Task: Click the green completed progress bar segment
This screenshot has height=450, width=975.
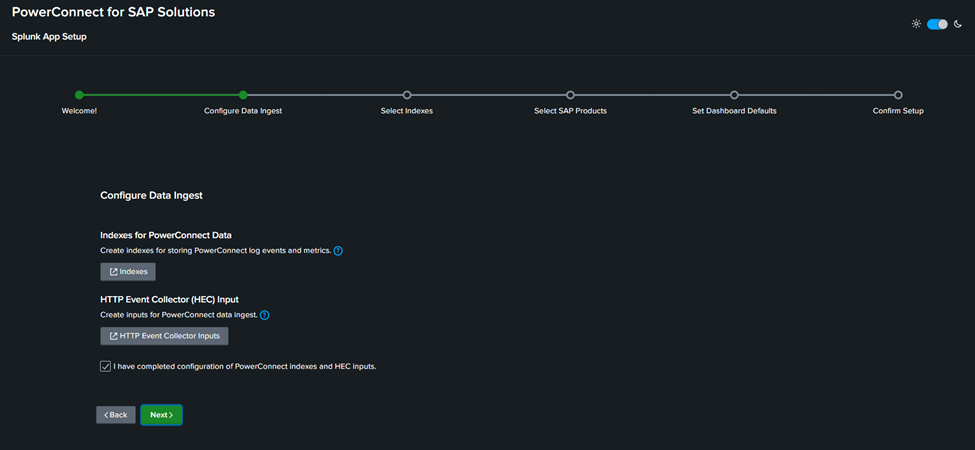Action: pyautogui.click(x=160, y=95)
